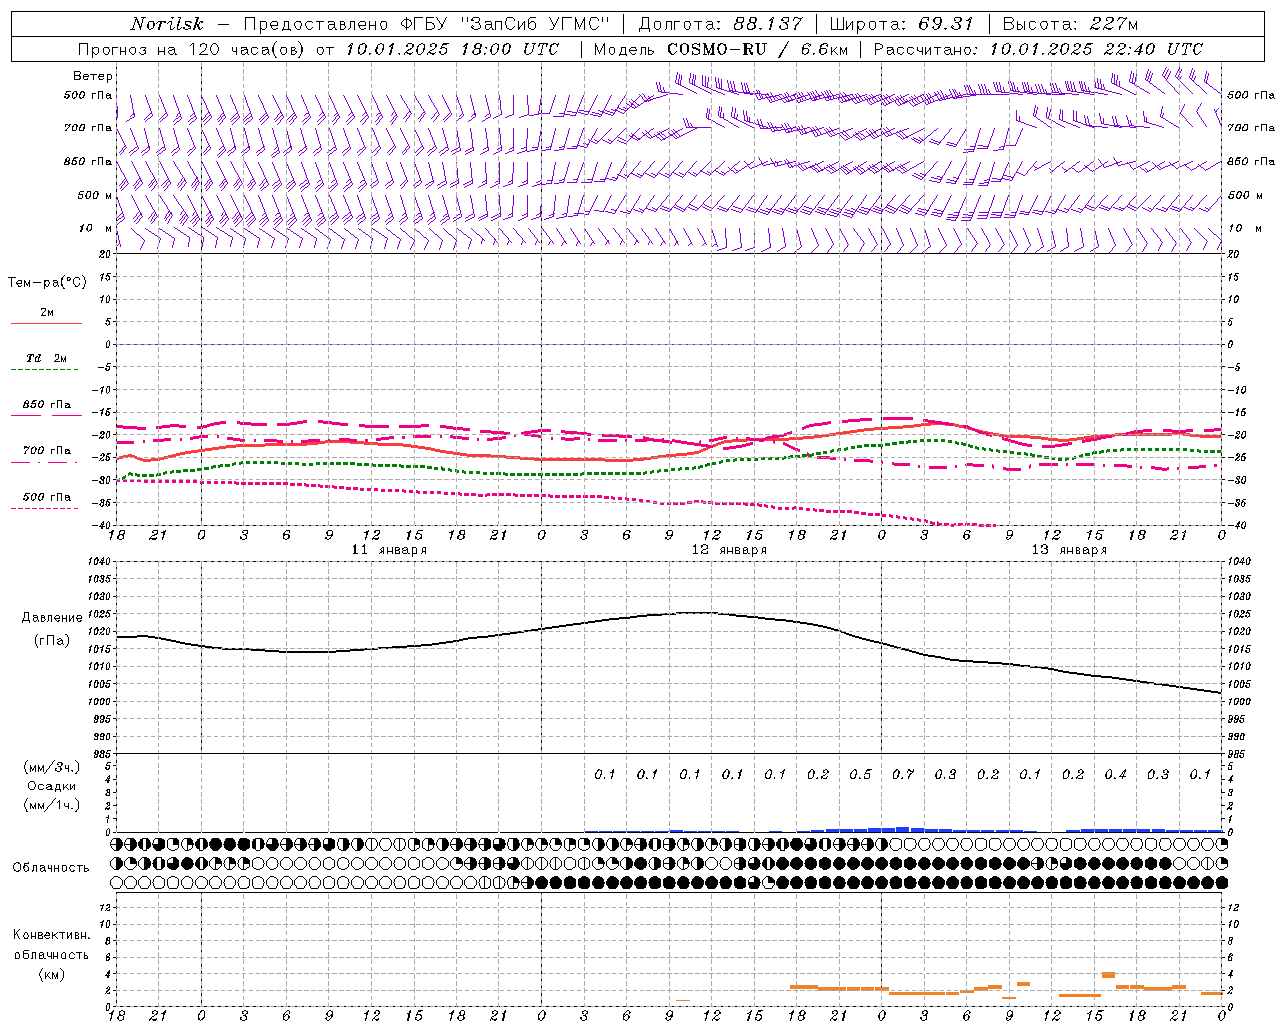
Task: Click the '2м' temperature legend entry
Action: coord(47,313)
